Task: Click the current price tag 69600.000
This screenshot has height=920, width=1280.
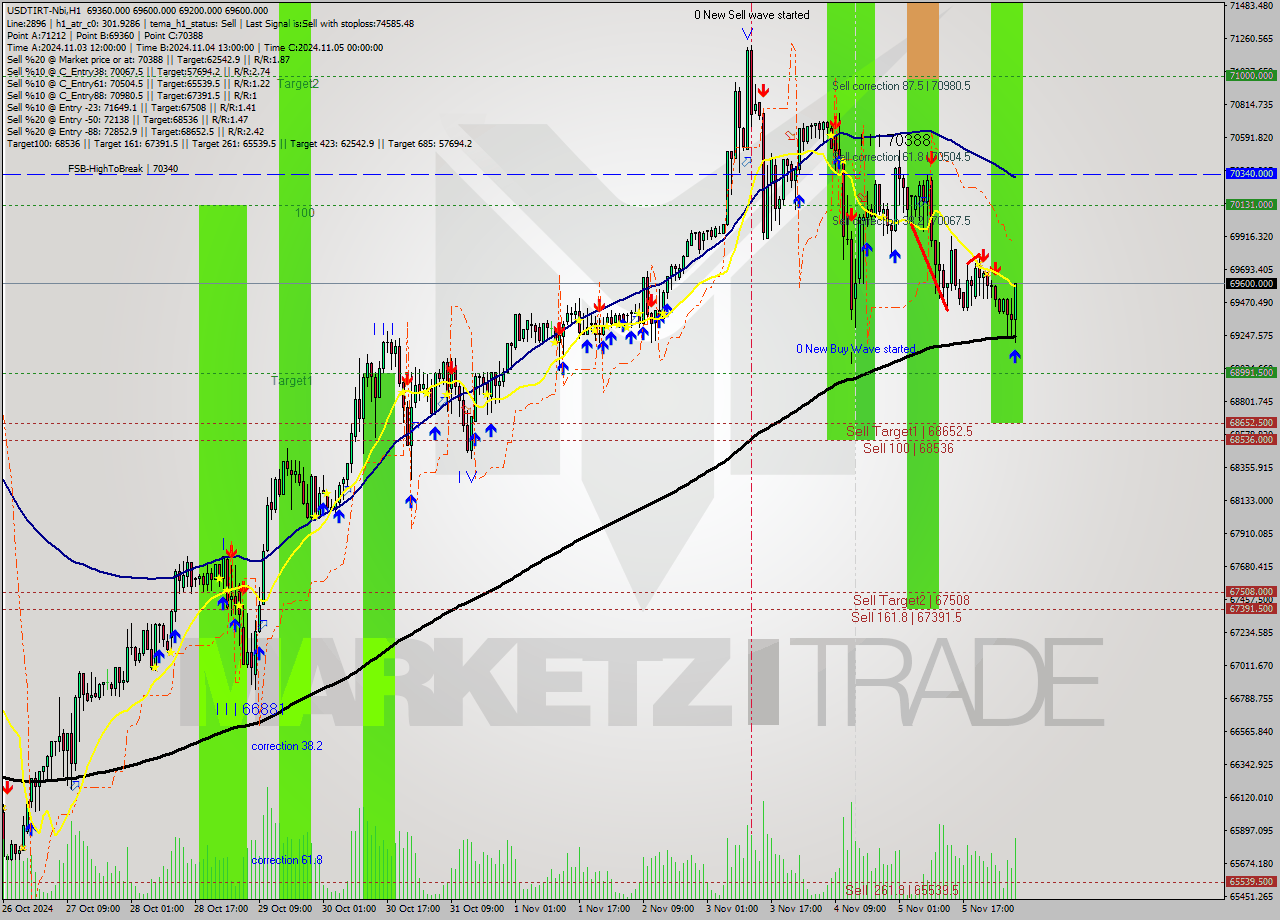Action: [x=1250, y=283]
